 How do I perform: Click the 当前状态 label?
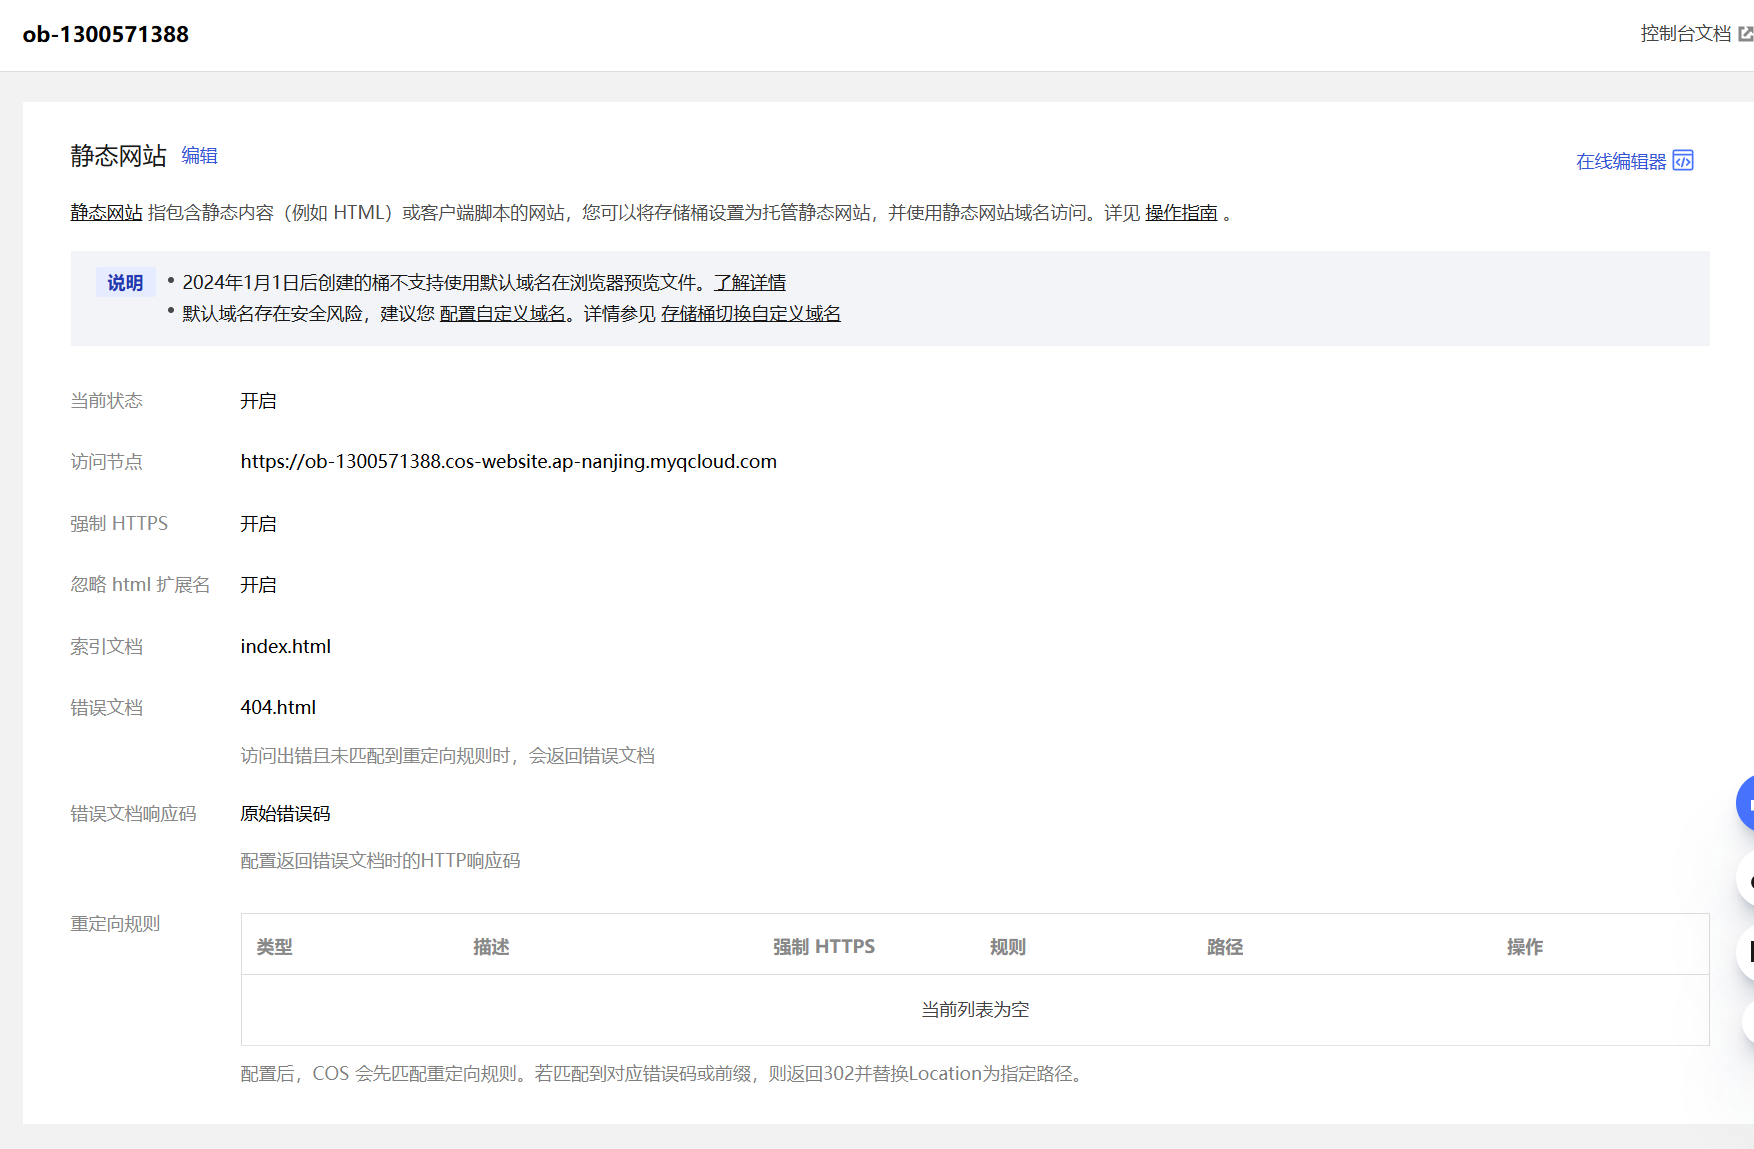click(106, 401)
